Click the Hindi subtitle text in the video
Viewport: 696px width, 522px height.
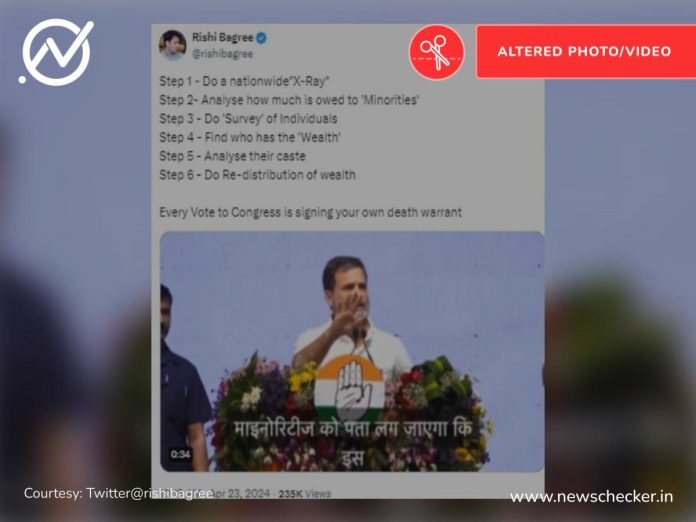pyautogui.click(x=352, y=442)
